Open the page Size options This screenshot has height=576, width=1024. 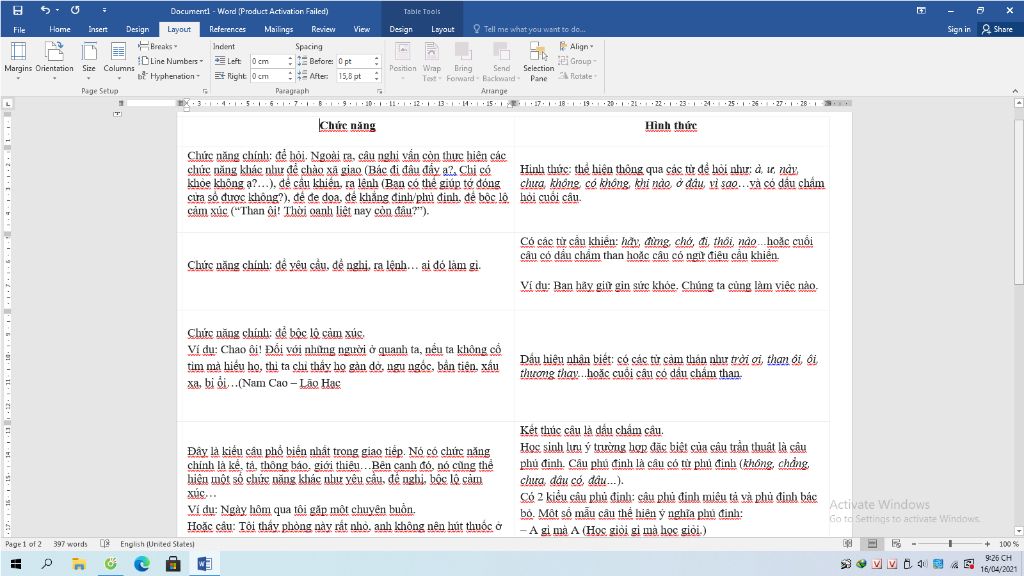pyautogui.click(x=89, y=61)
